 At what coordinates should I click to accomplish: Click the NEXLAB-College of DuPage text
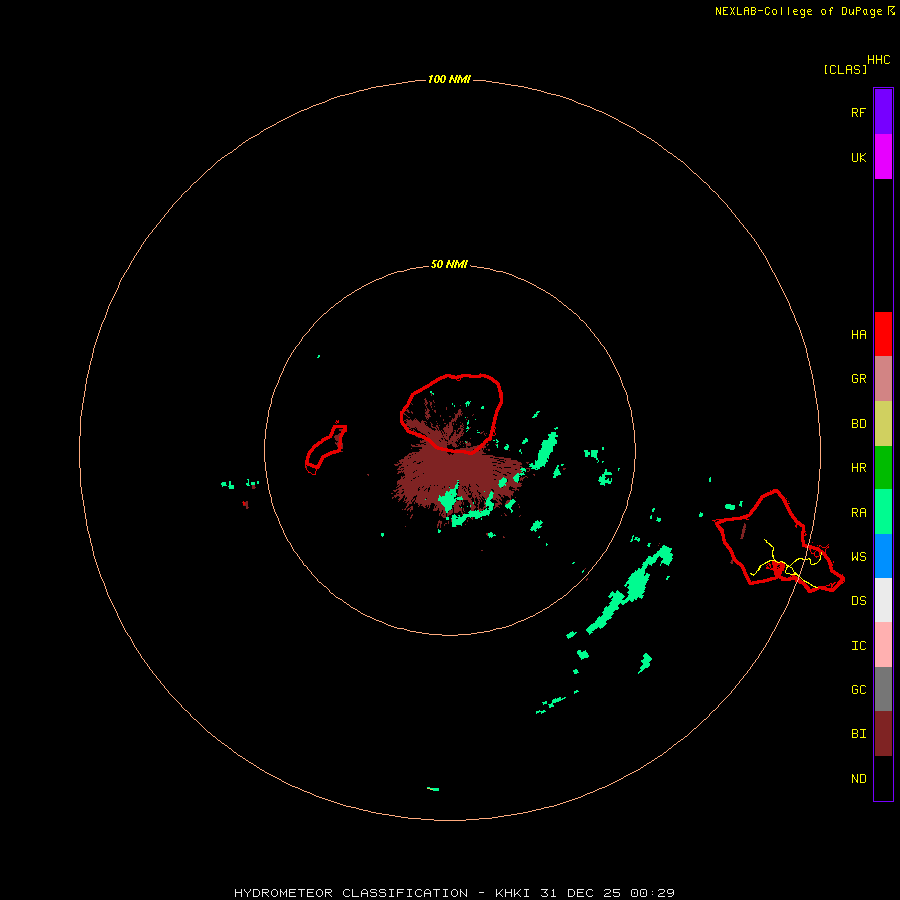798,11
